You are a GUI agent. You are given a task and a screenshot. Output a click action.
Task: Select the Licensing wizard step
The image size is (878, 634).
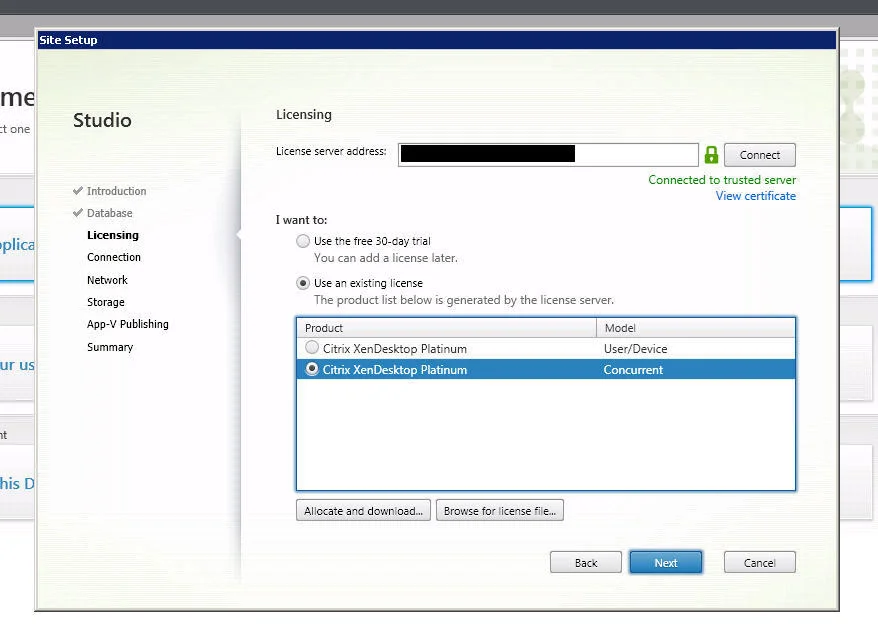pos(113,235)
